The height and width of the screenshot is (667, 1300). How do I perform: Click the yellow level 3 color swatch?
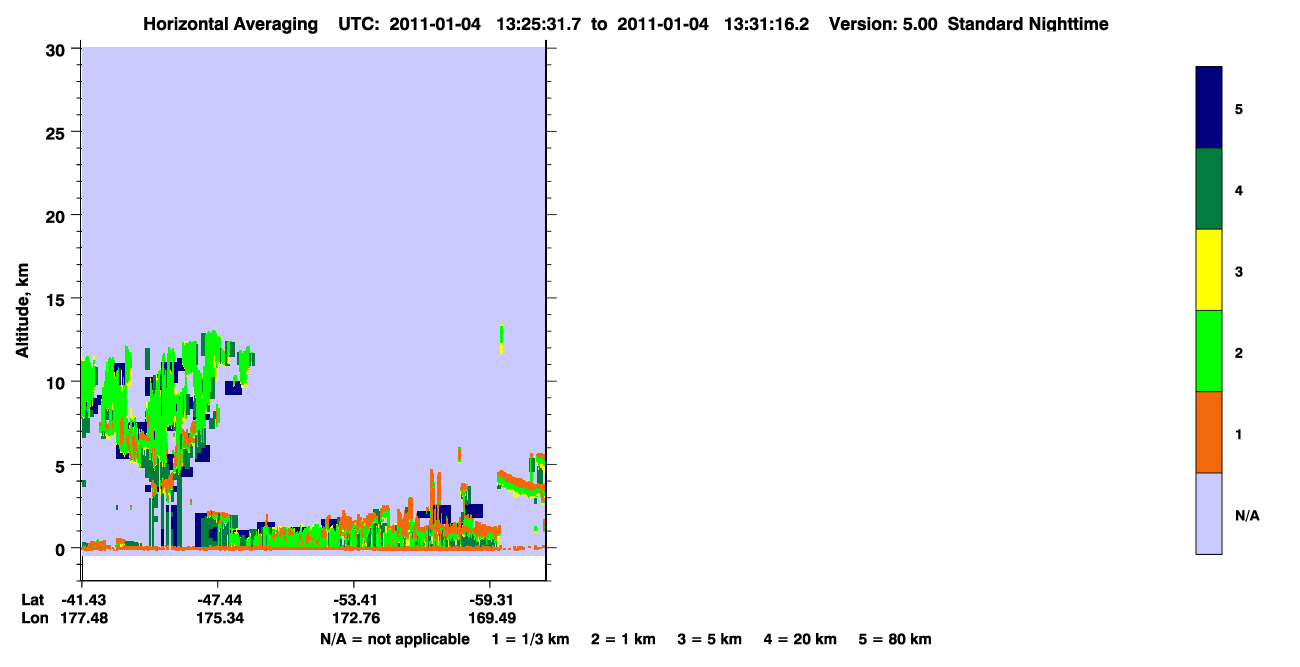click(x=1209, y=270)
